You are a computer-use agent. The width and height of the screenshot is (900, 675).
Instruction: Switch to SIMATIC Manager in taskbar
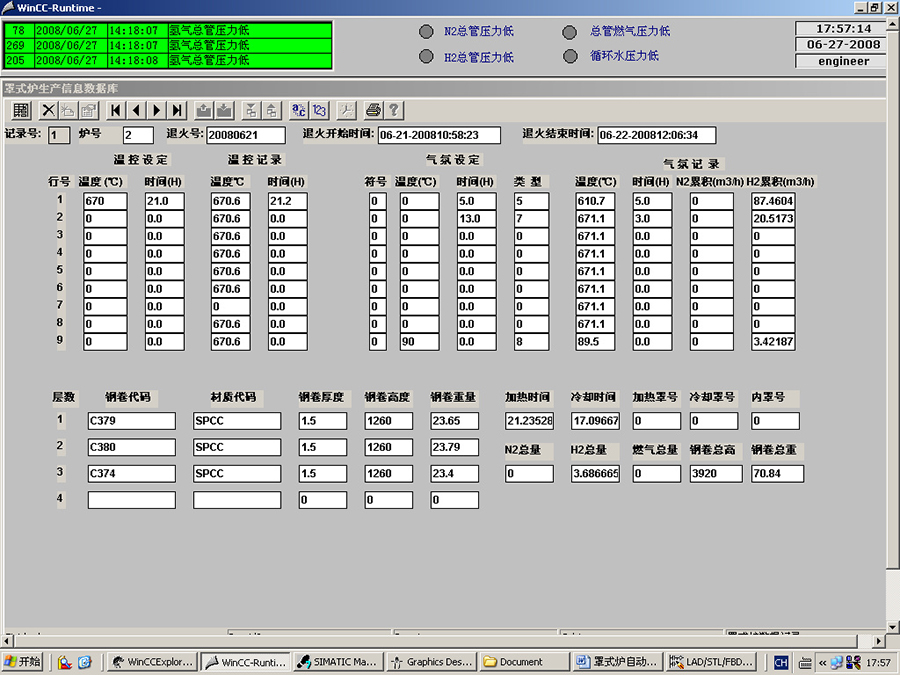337,662
